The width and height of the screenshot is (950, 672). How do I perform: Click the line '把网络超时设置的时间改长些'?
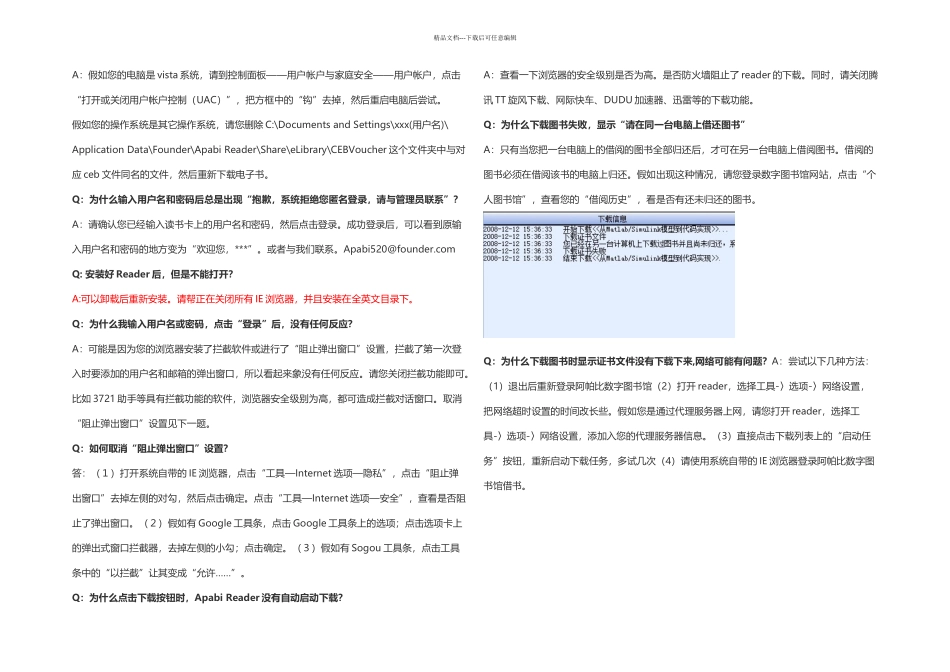(x=671, y=411)
